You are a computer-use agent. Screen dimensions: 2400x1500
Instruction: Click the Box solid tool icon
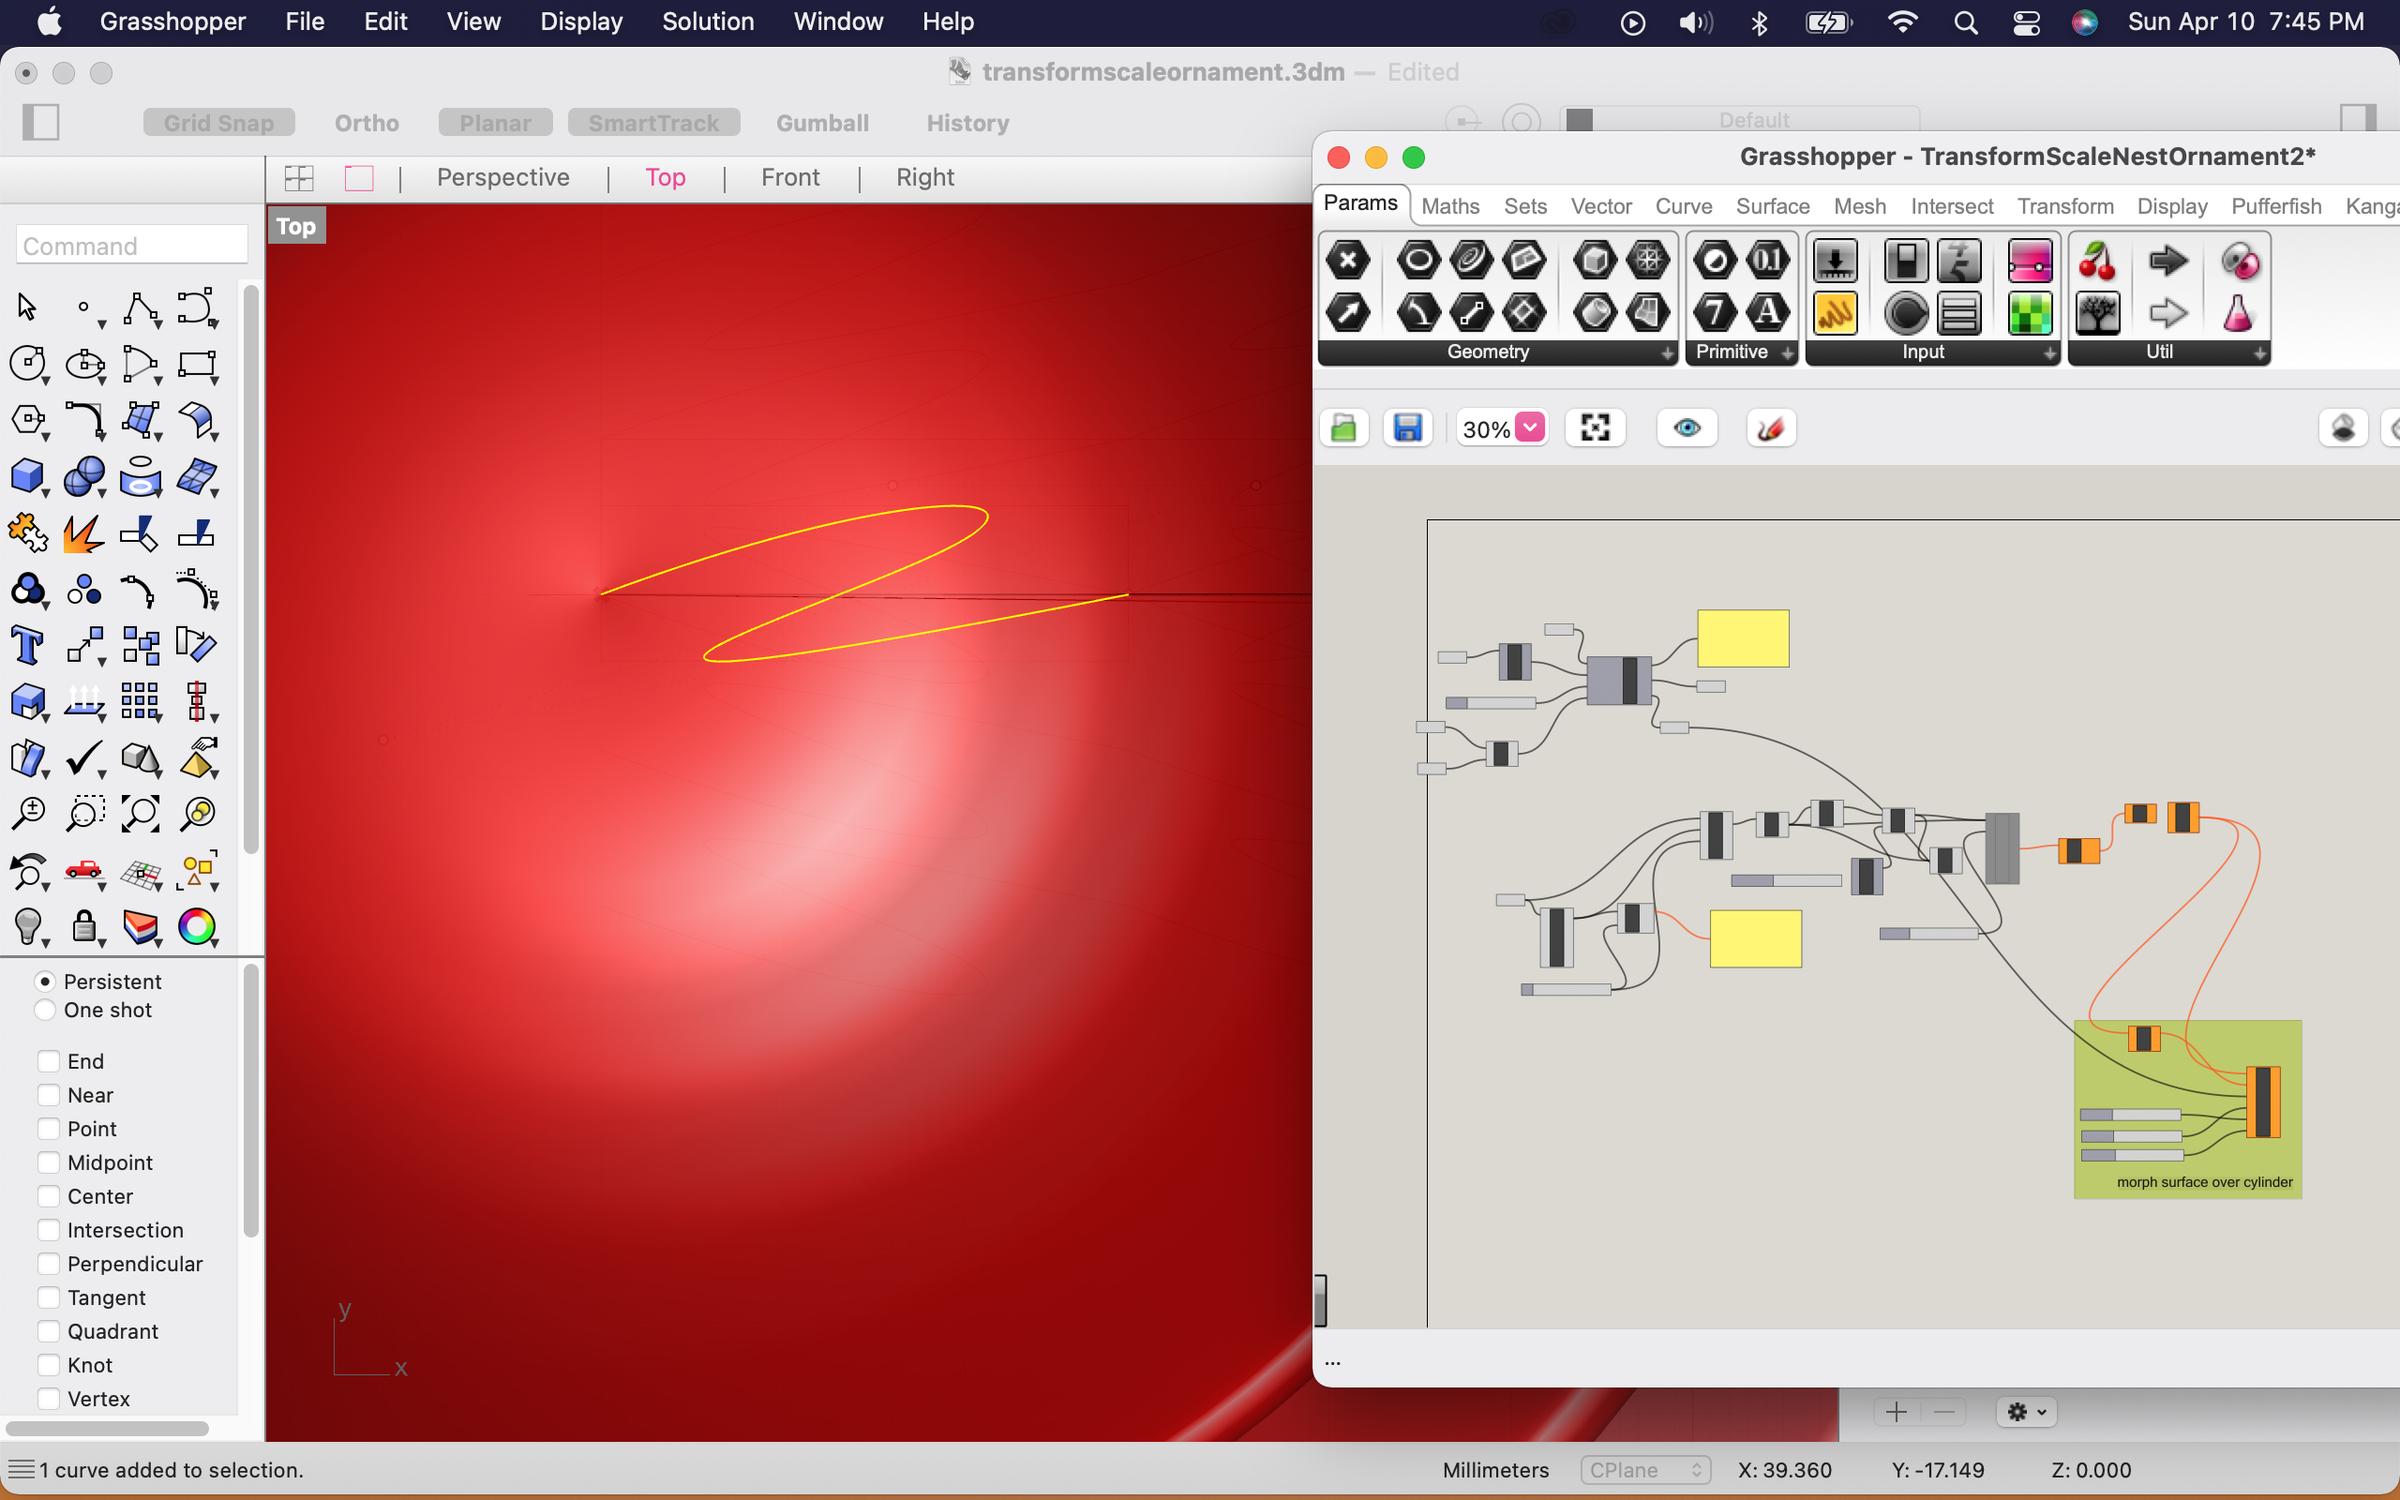pyautogui.click(x=27, y=477)
